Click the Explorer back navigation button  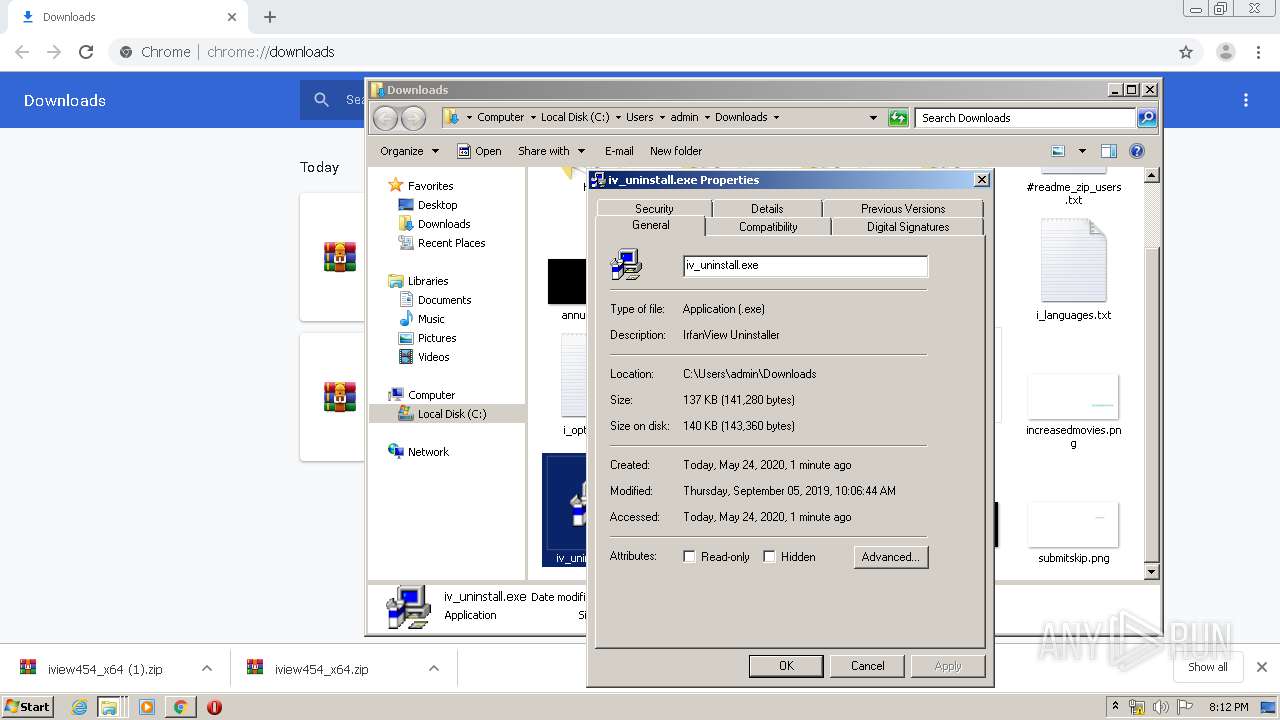(x=385, y=118)
